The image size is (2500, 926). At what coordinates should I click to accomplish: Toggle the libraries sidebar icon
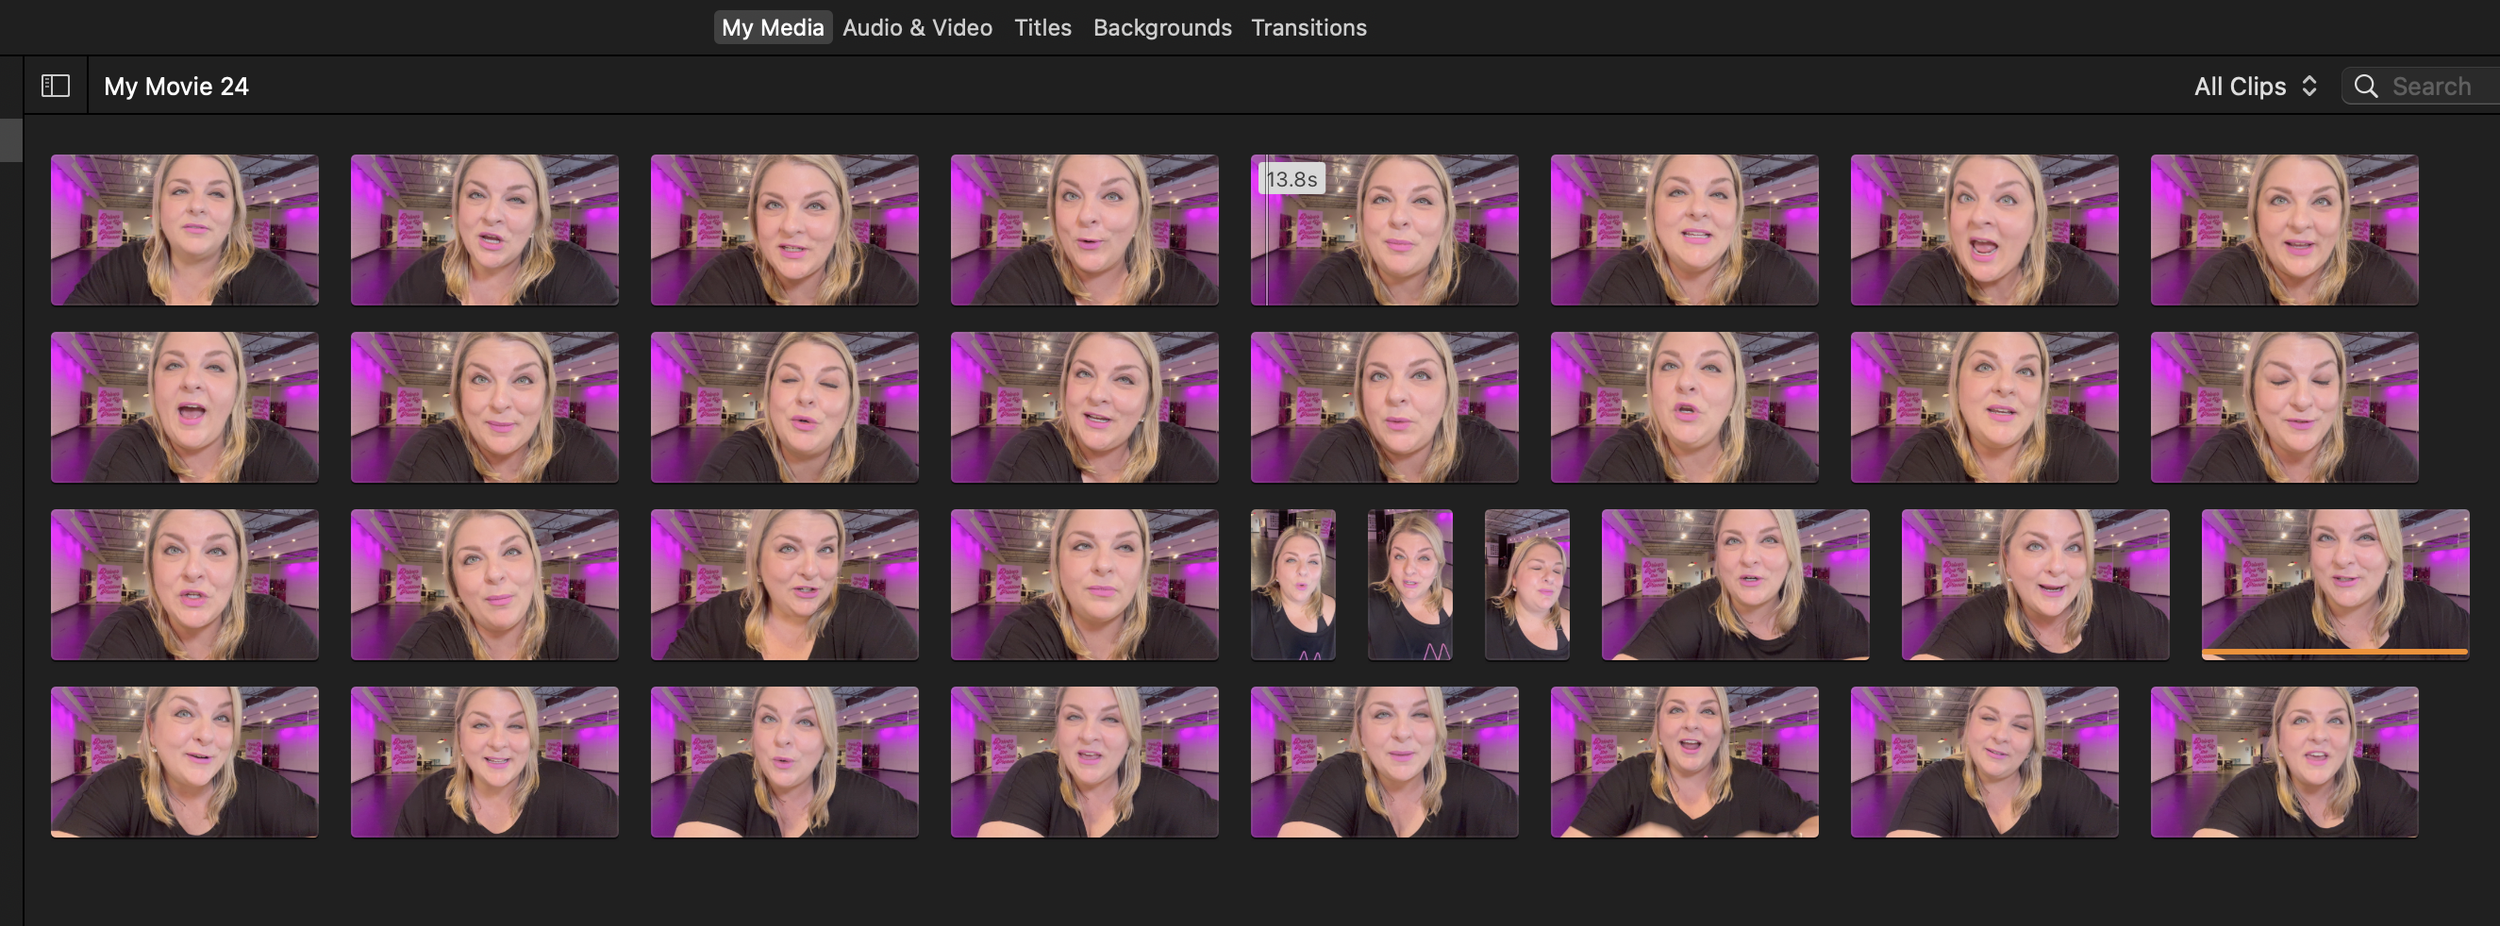click(56, 86)
